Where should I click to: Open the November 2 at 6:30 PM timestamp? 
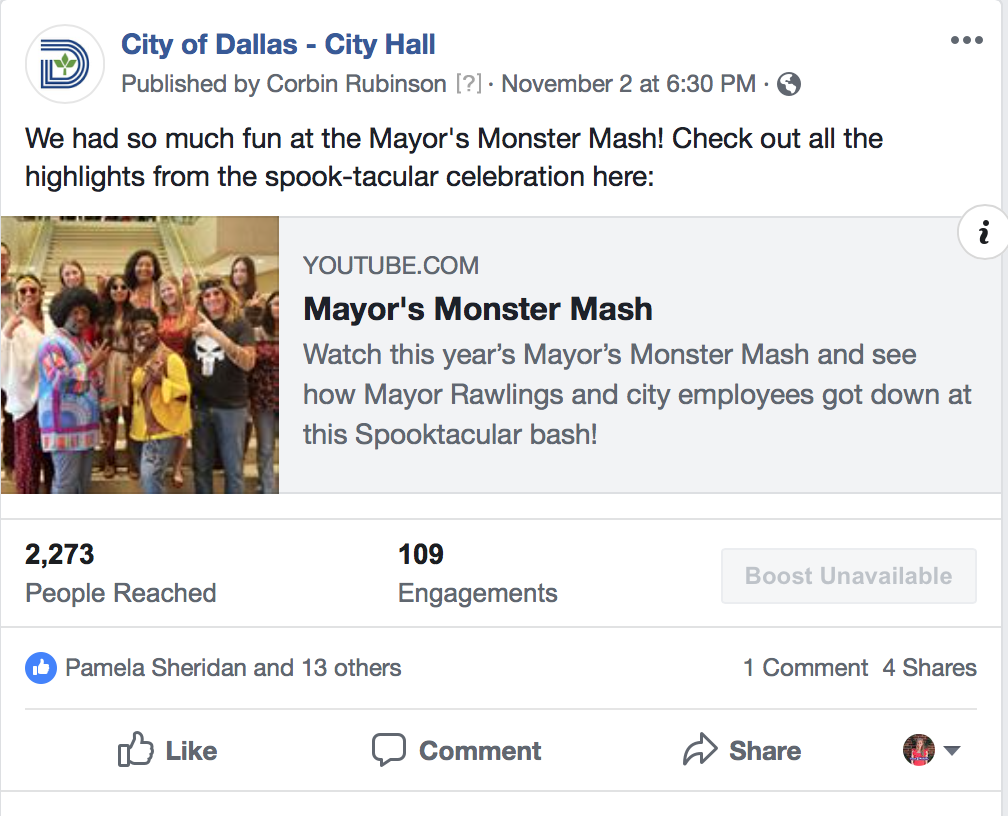(x=628, y=84)
